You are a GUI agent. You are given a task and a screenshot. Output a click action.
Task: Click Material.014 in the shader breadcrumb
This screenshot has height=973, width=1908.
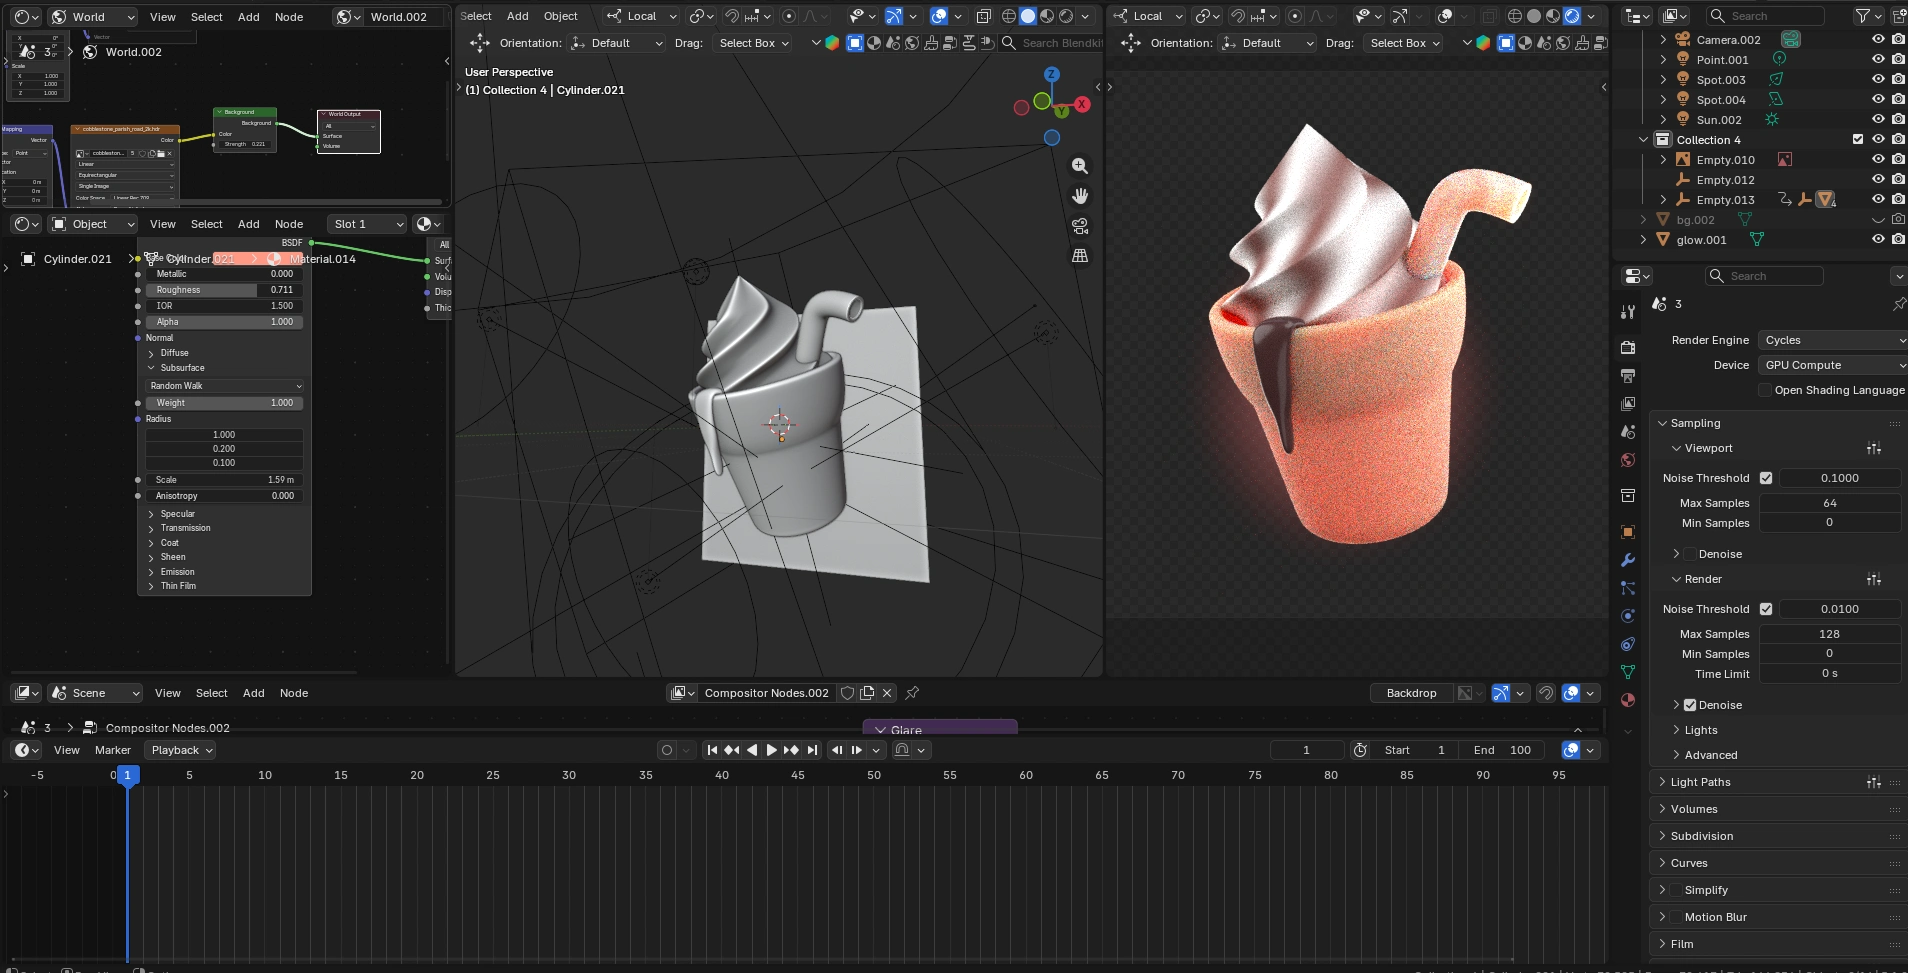pos(323,259)
